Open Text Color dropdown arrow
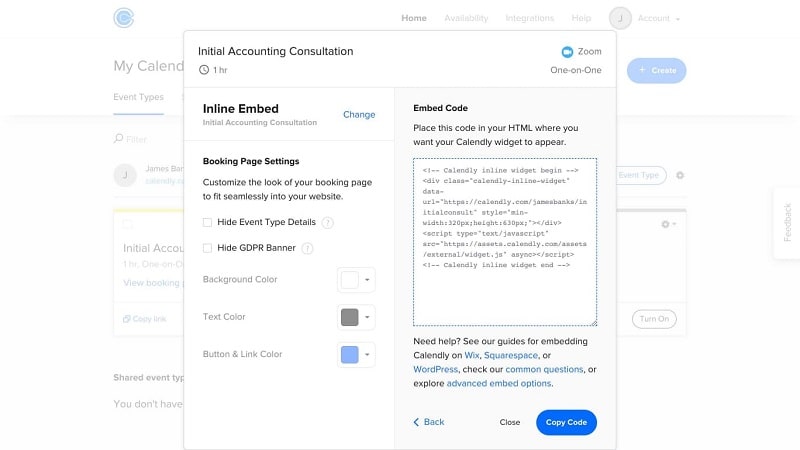This screenshot has width=800, height=450. 367,317
